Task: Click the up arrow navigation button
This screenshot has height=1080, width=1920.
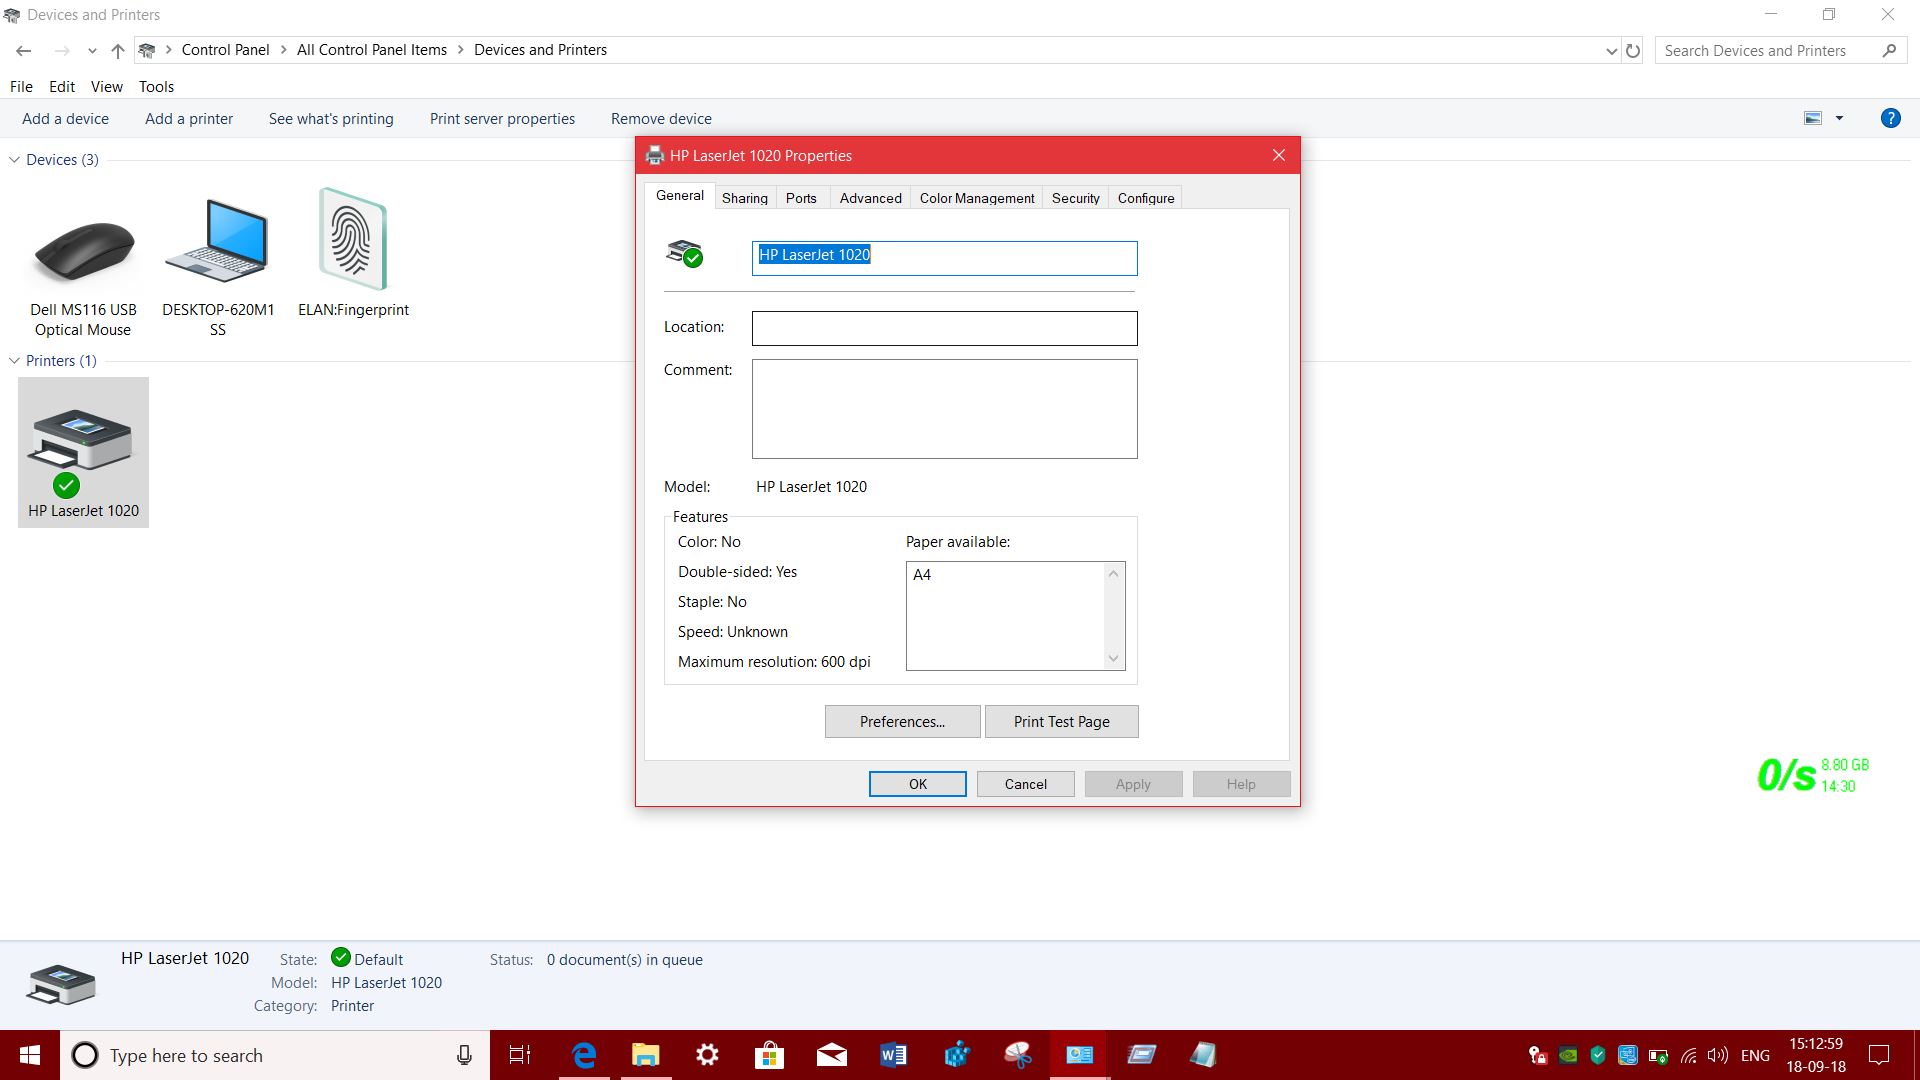Action: (118, 50)
